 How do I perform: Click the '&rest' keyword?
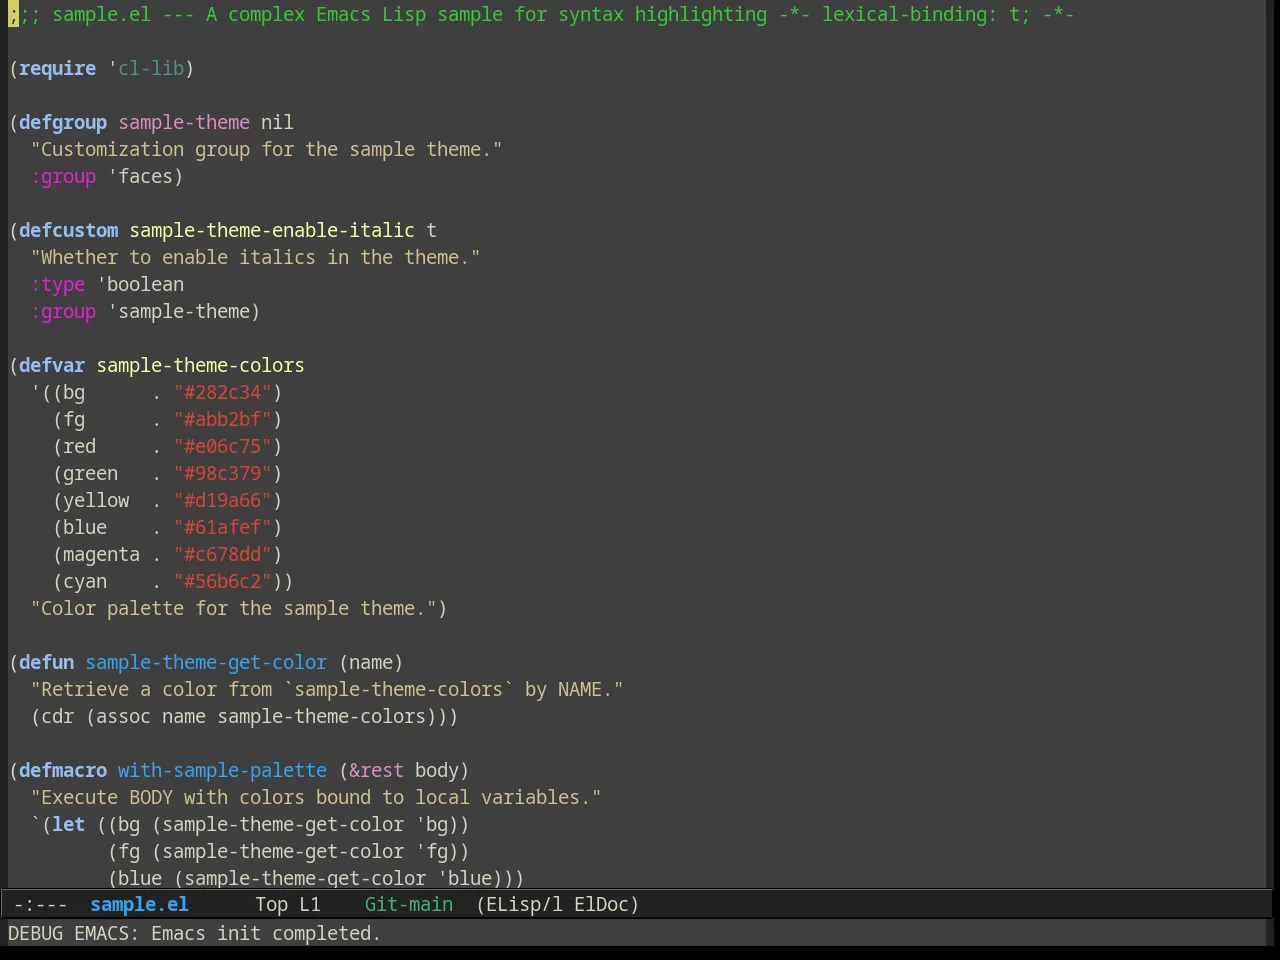[376, 770]
